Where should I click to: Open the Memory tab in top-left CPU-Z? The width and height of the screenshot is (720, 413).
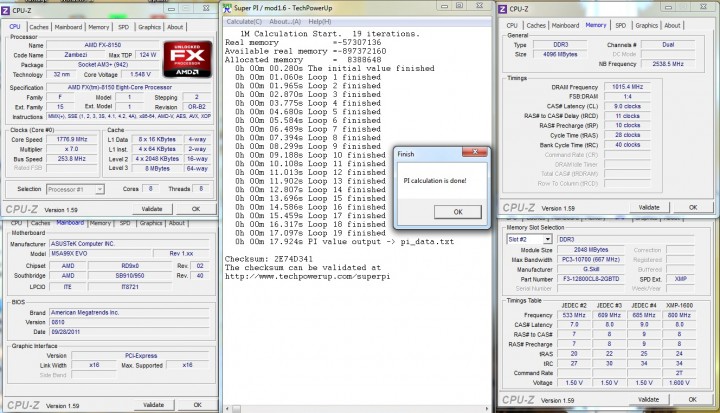pyautogui.click(x=99, y=27)
